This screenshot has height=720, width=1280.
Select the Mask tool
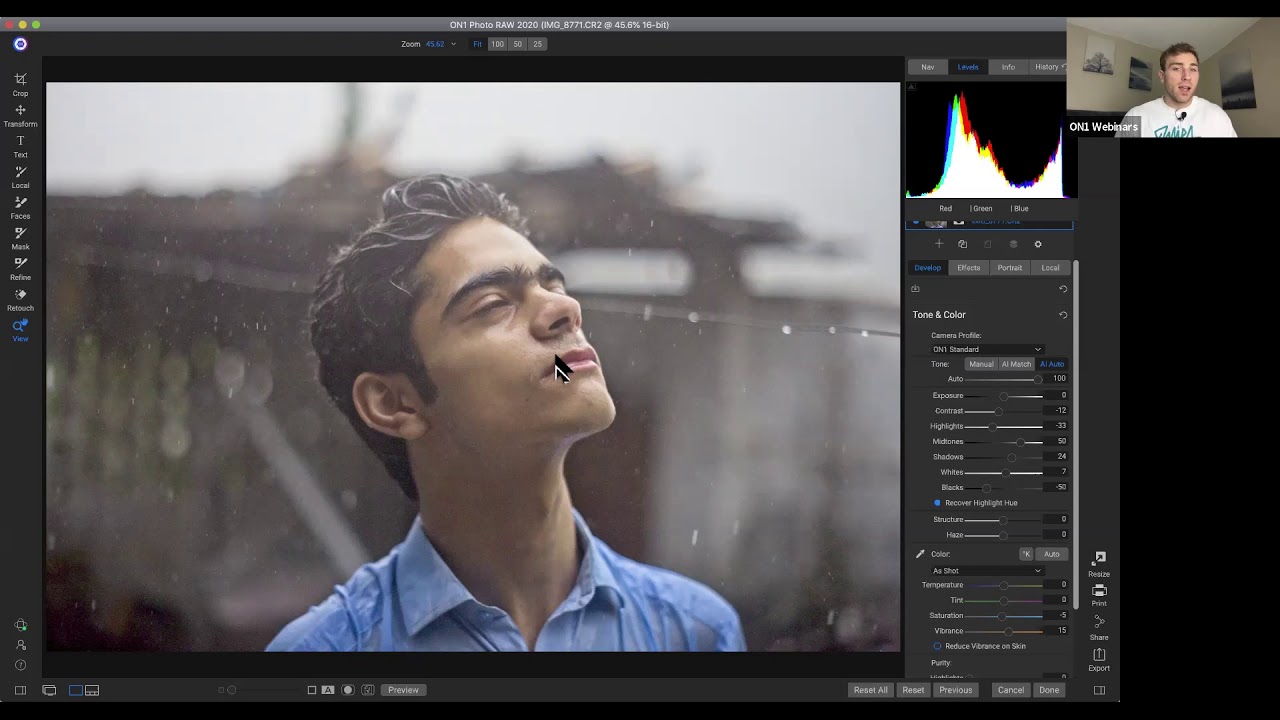20,237
